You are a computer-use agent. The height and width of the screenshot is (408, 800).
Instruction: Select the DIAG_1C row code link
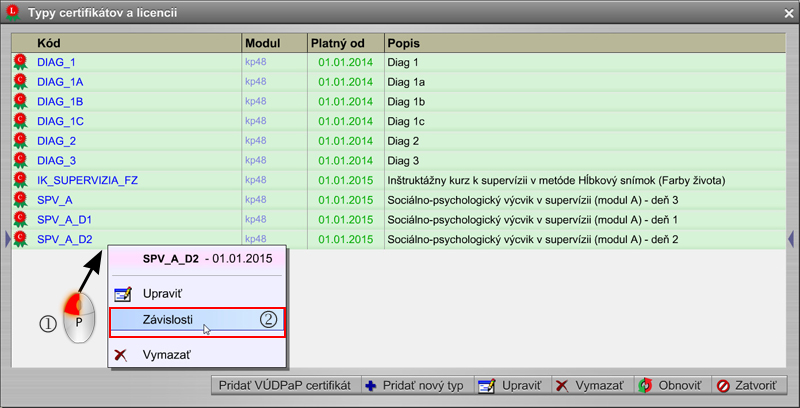60,121
